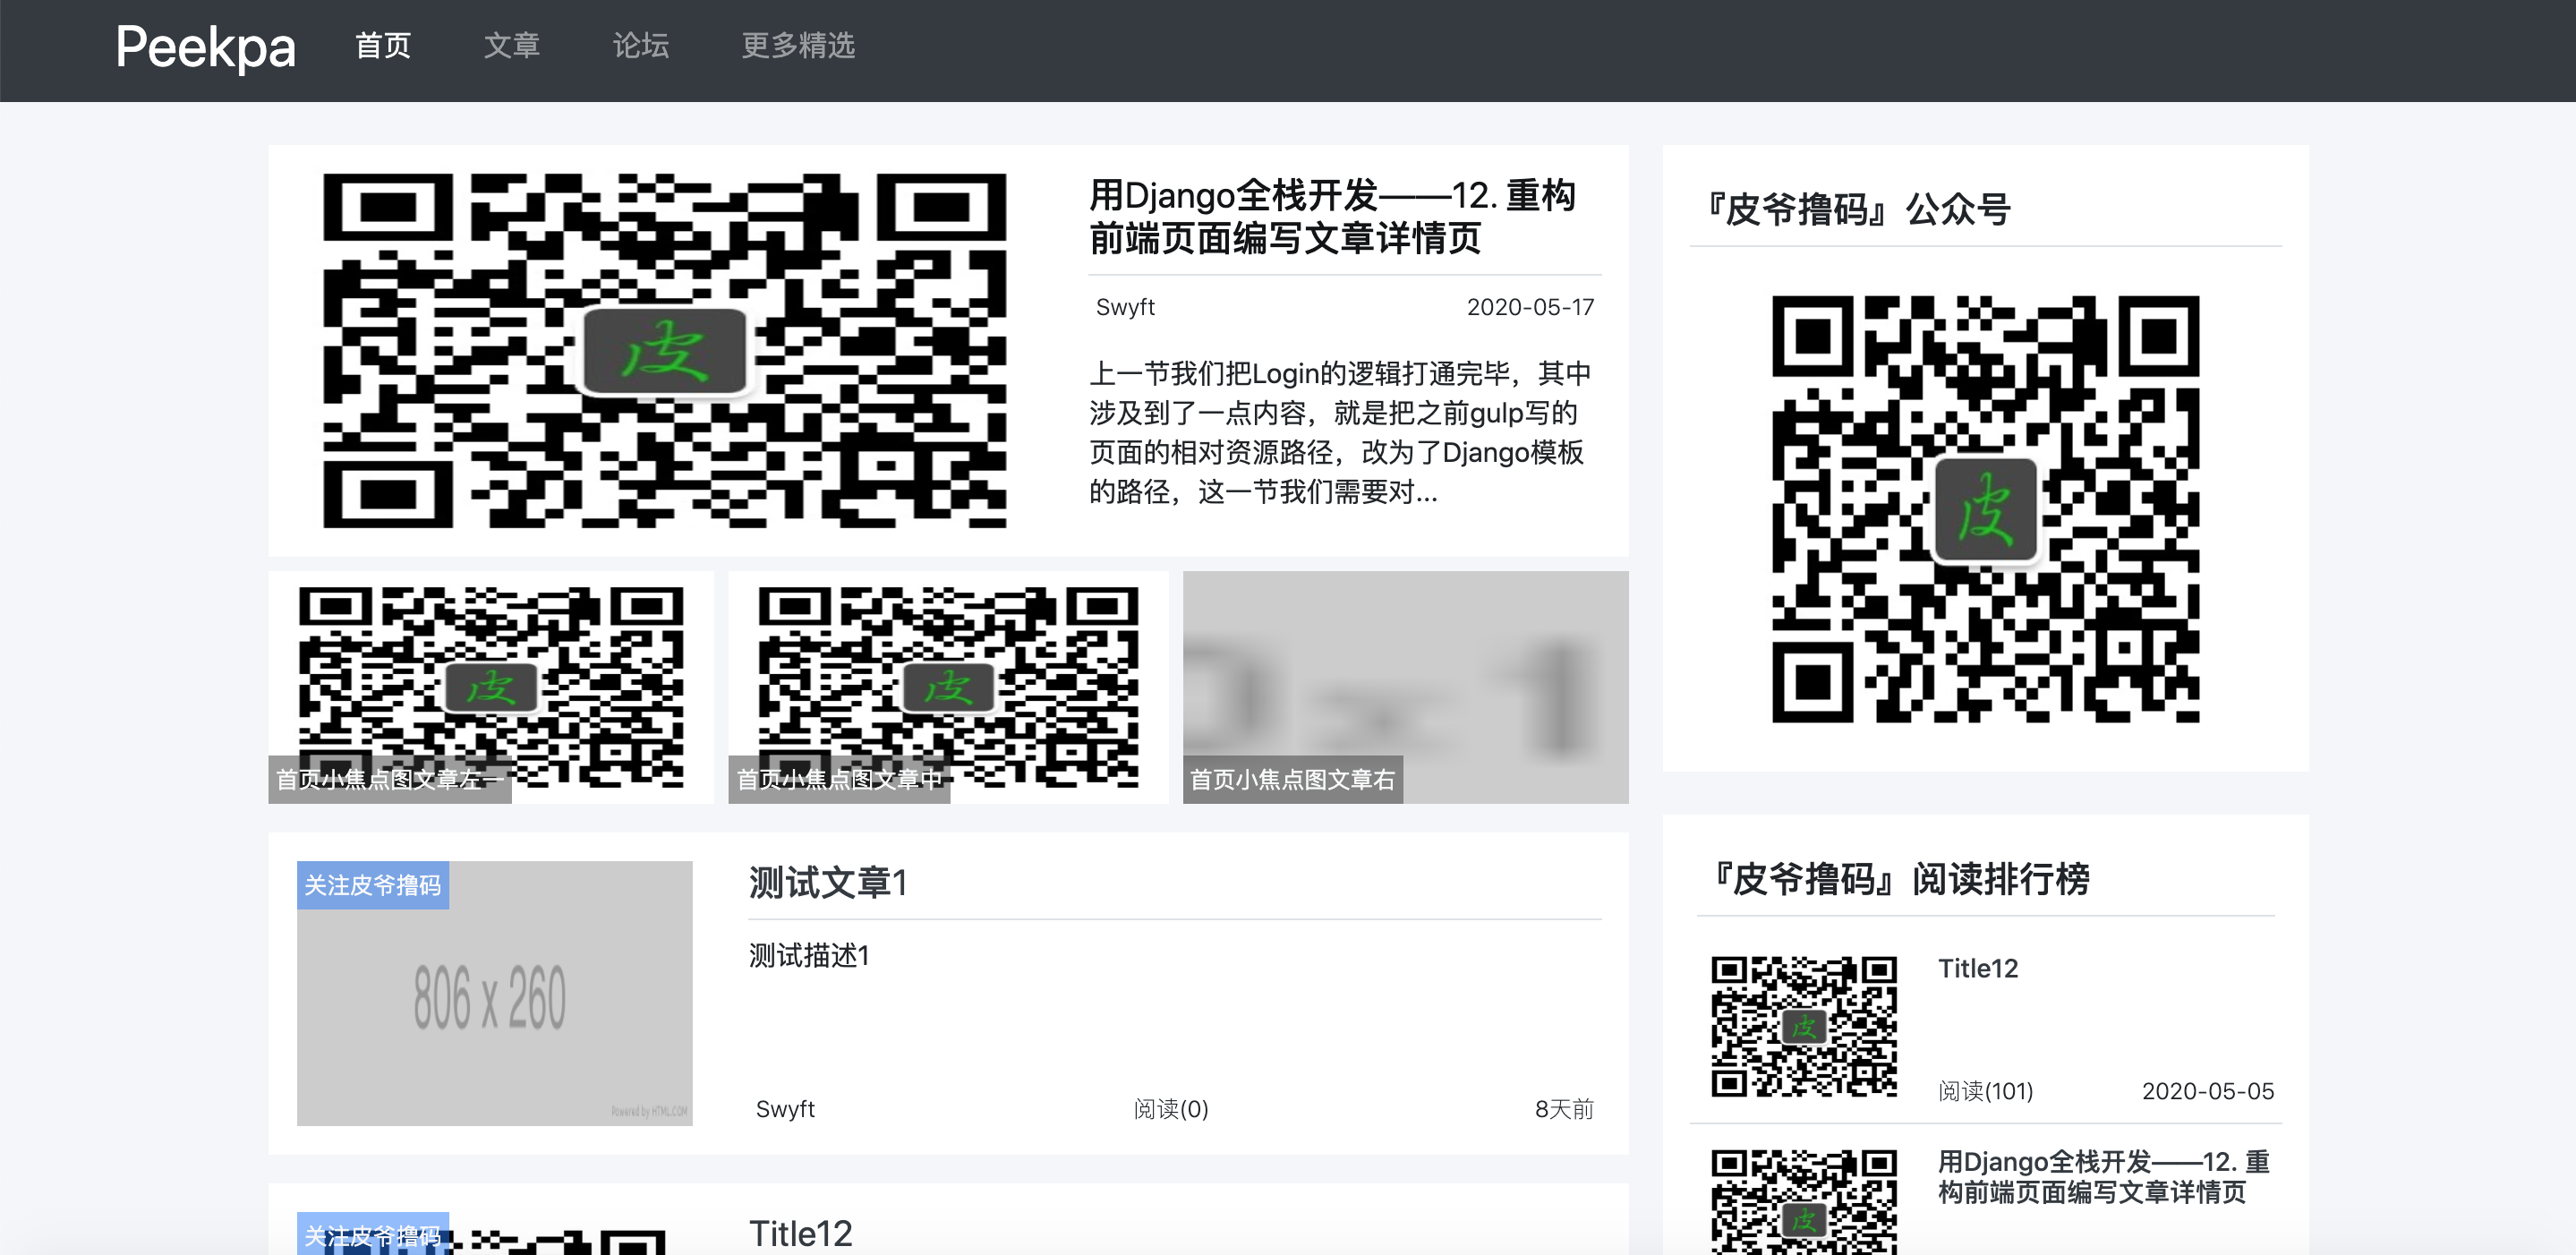Click the 关注皮爷撸码 tag on 测试文章1
This screenshot has height=1255, width=2576.
coord(373,885)
